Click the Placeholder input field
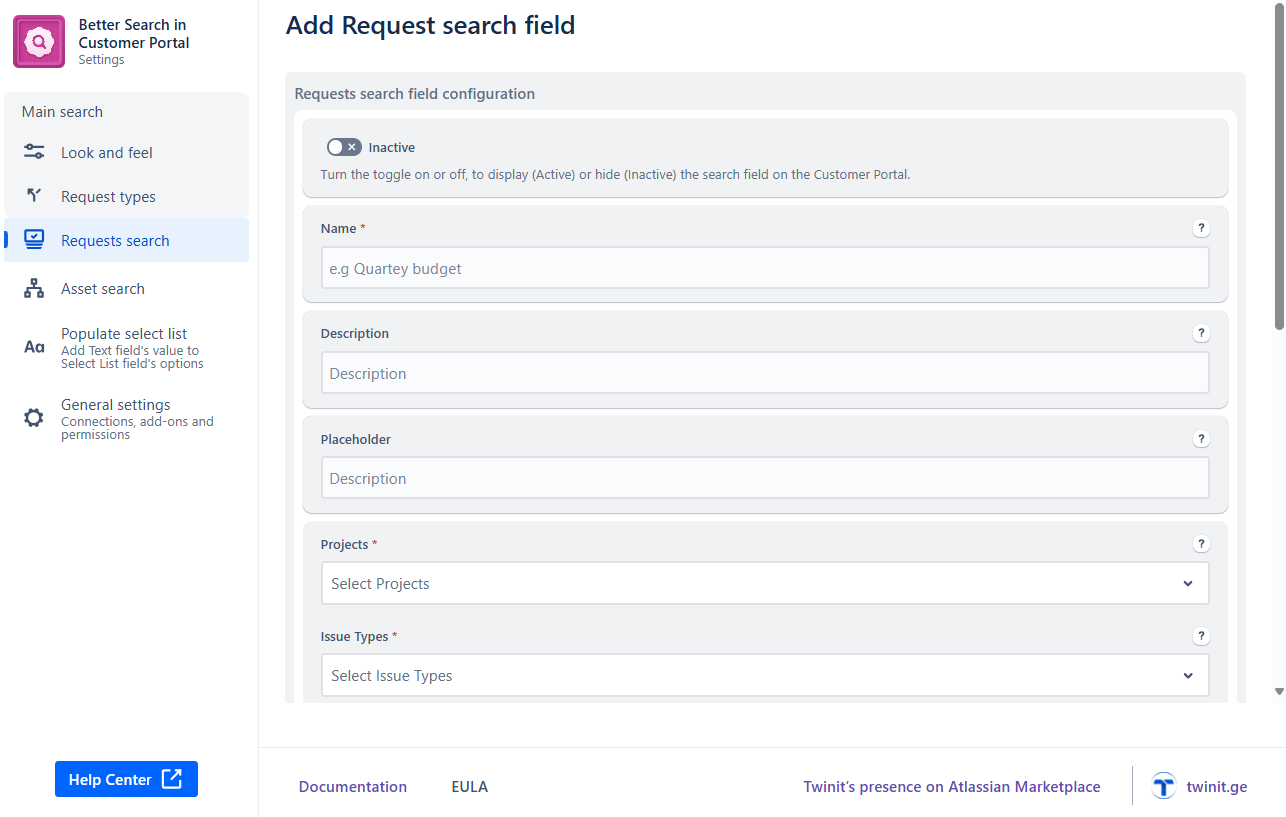 765,478
